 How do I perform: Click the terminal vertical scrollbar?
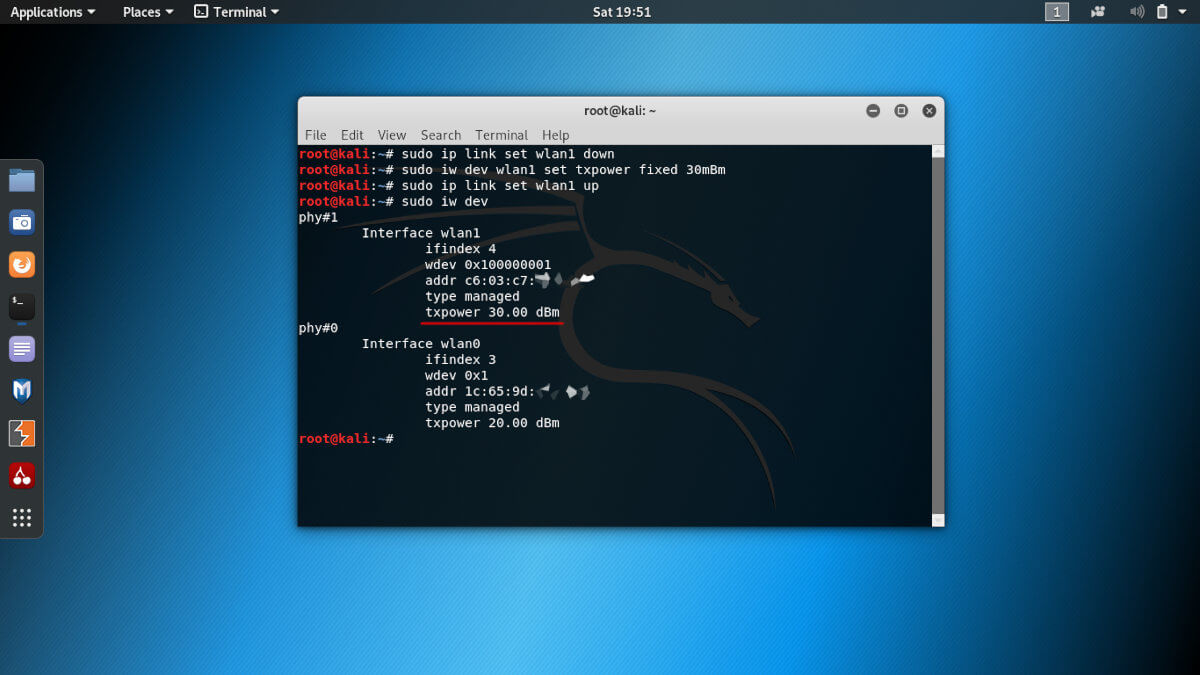[937, 330]
